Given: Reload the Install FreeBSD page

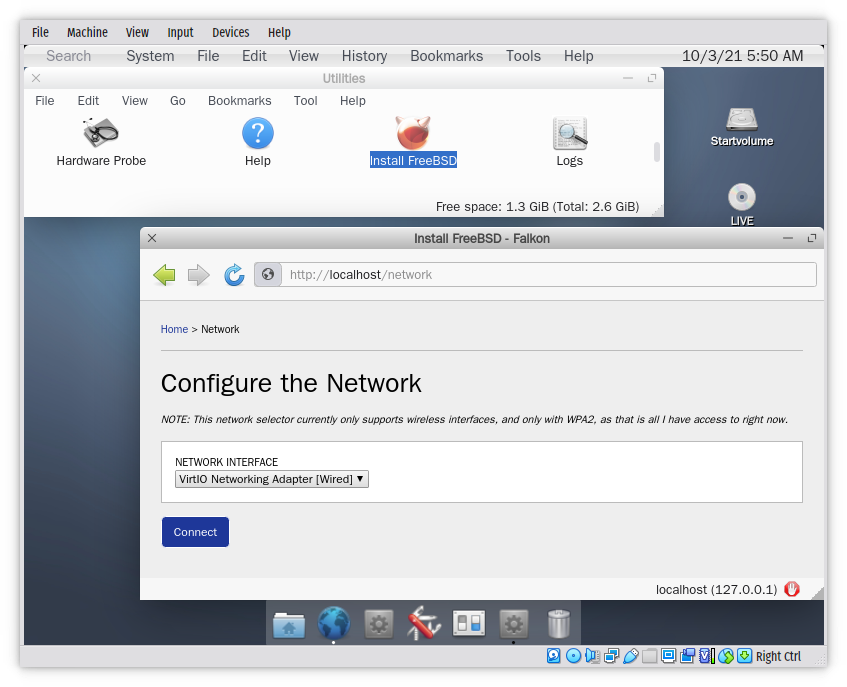Looking at the screenshot, I should 234,275.
